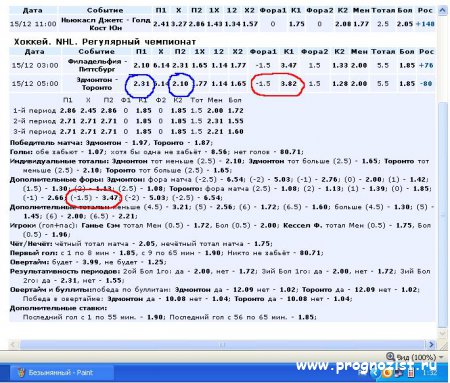Click the 15/12 03:00 date cell
Viewport: 450px width, 383px height.
tap(35, 65)
